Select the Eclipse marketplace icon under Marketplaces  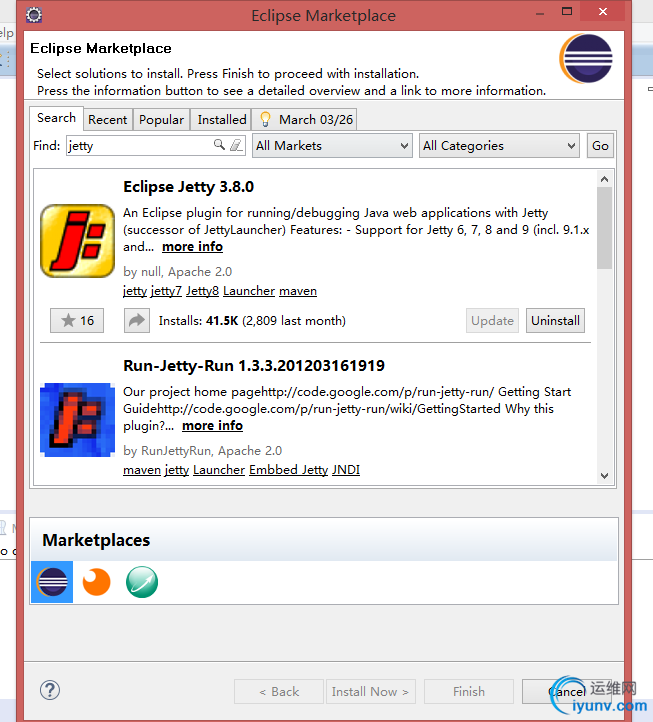pyautogui.click(x=52, y=582)
